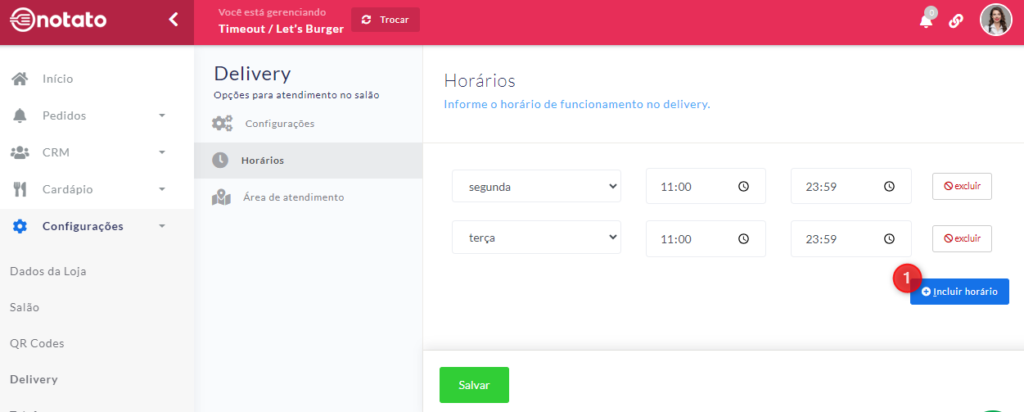Click the clock icon in segunda start time
Image resolution: width=1024 pixels, height=412 pixels.
743,186
